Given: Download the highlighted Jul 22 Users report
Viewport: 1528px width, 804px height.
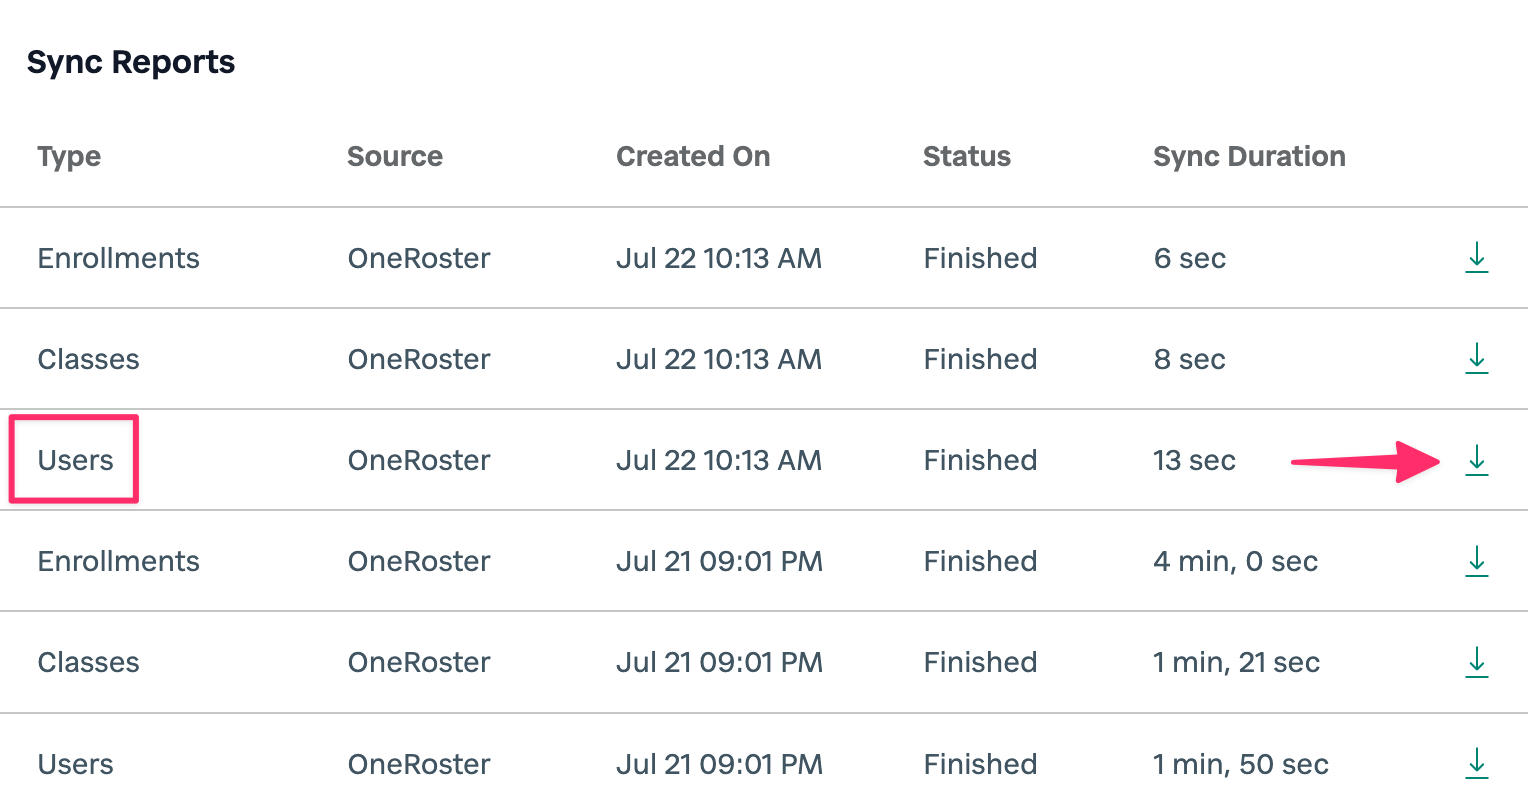Looking at the screenshot, I should (x=1476, y=460).
